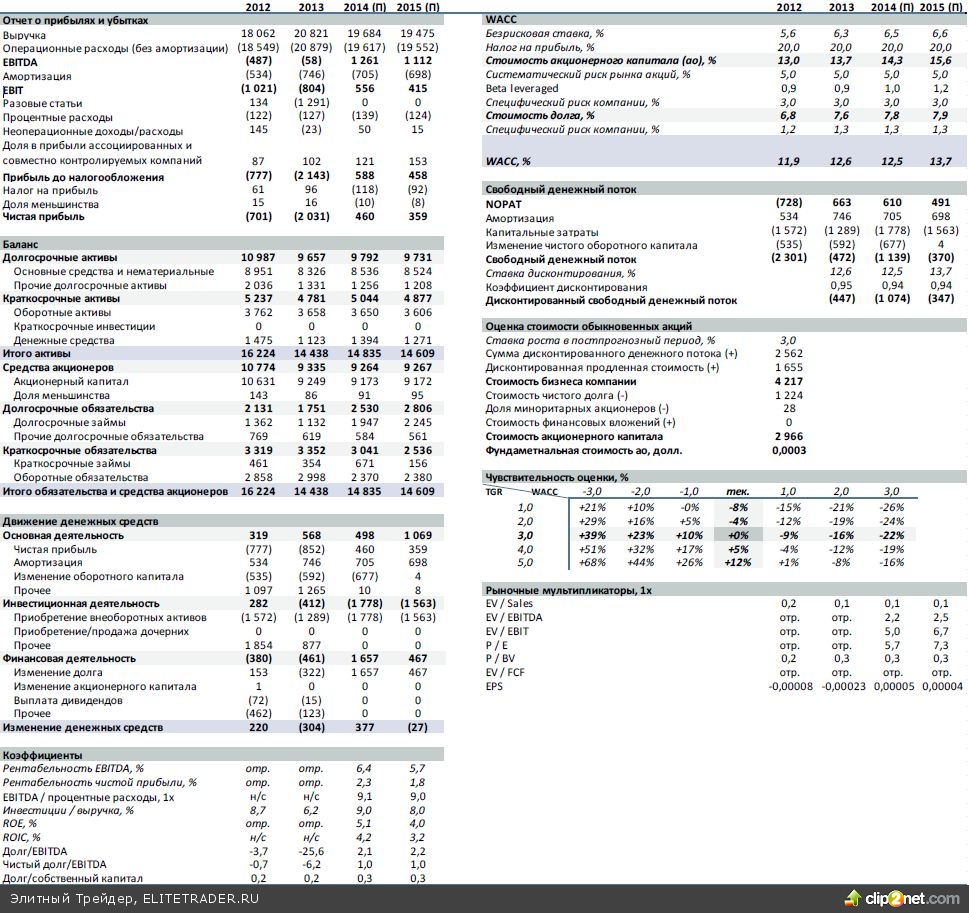Click the 'Изменение денежных средств' row label
The height and width of the screenshot is (913, 969).
pos(83,728)
